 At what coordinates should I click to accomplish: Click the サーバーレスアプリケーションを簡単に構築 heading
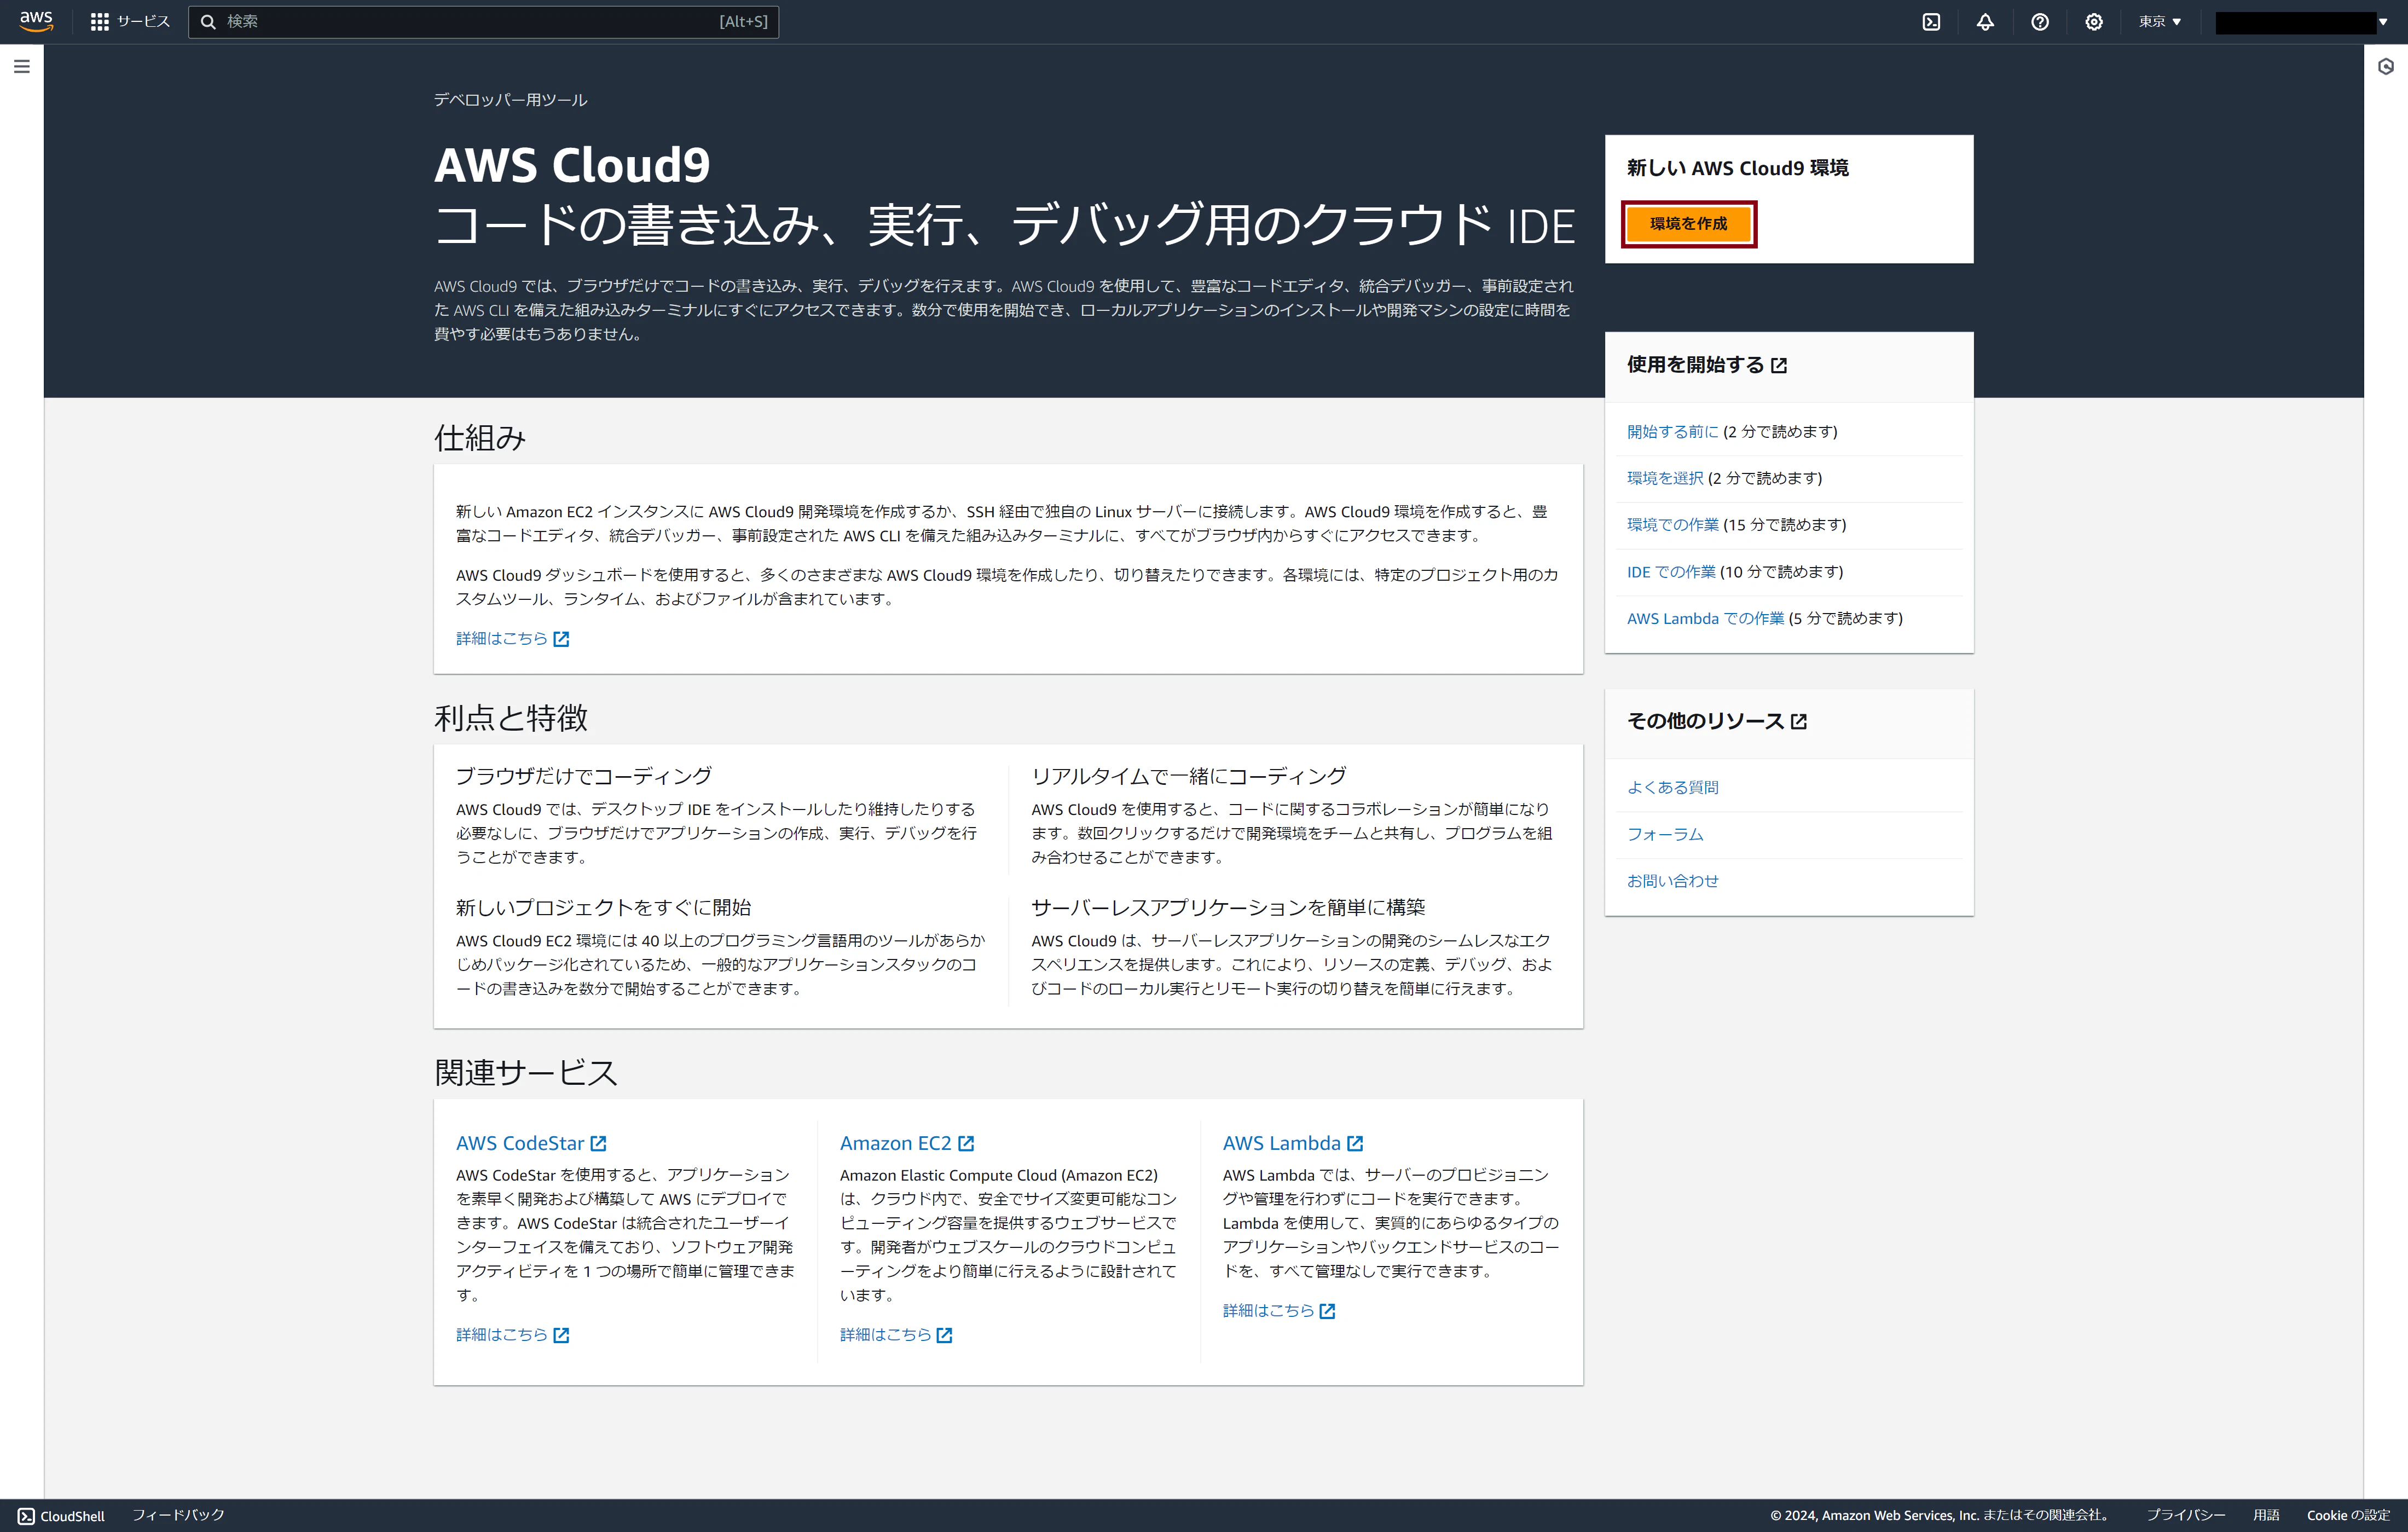tap(1228, 907)
